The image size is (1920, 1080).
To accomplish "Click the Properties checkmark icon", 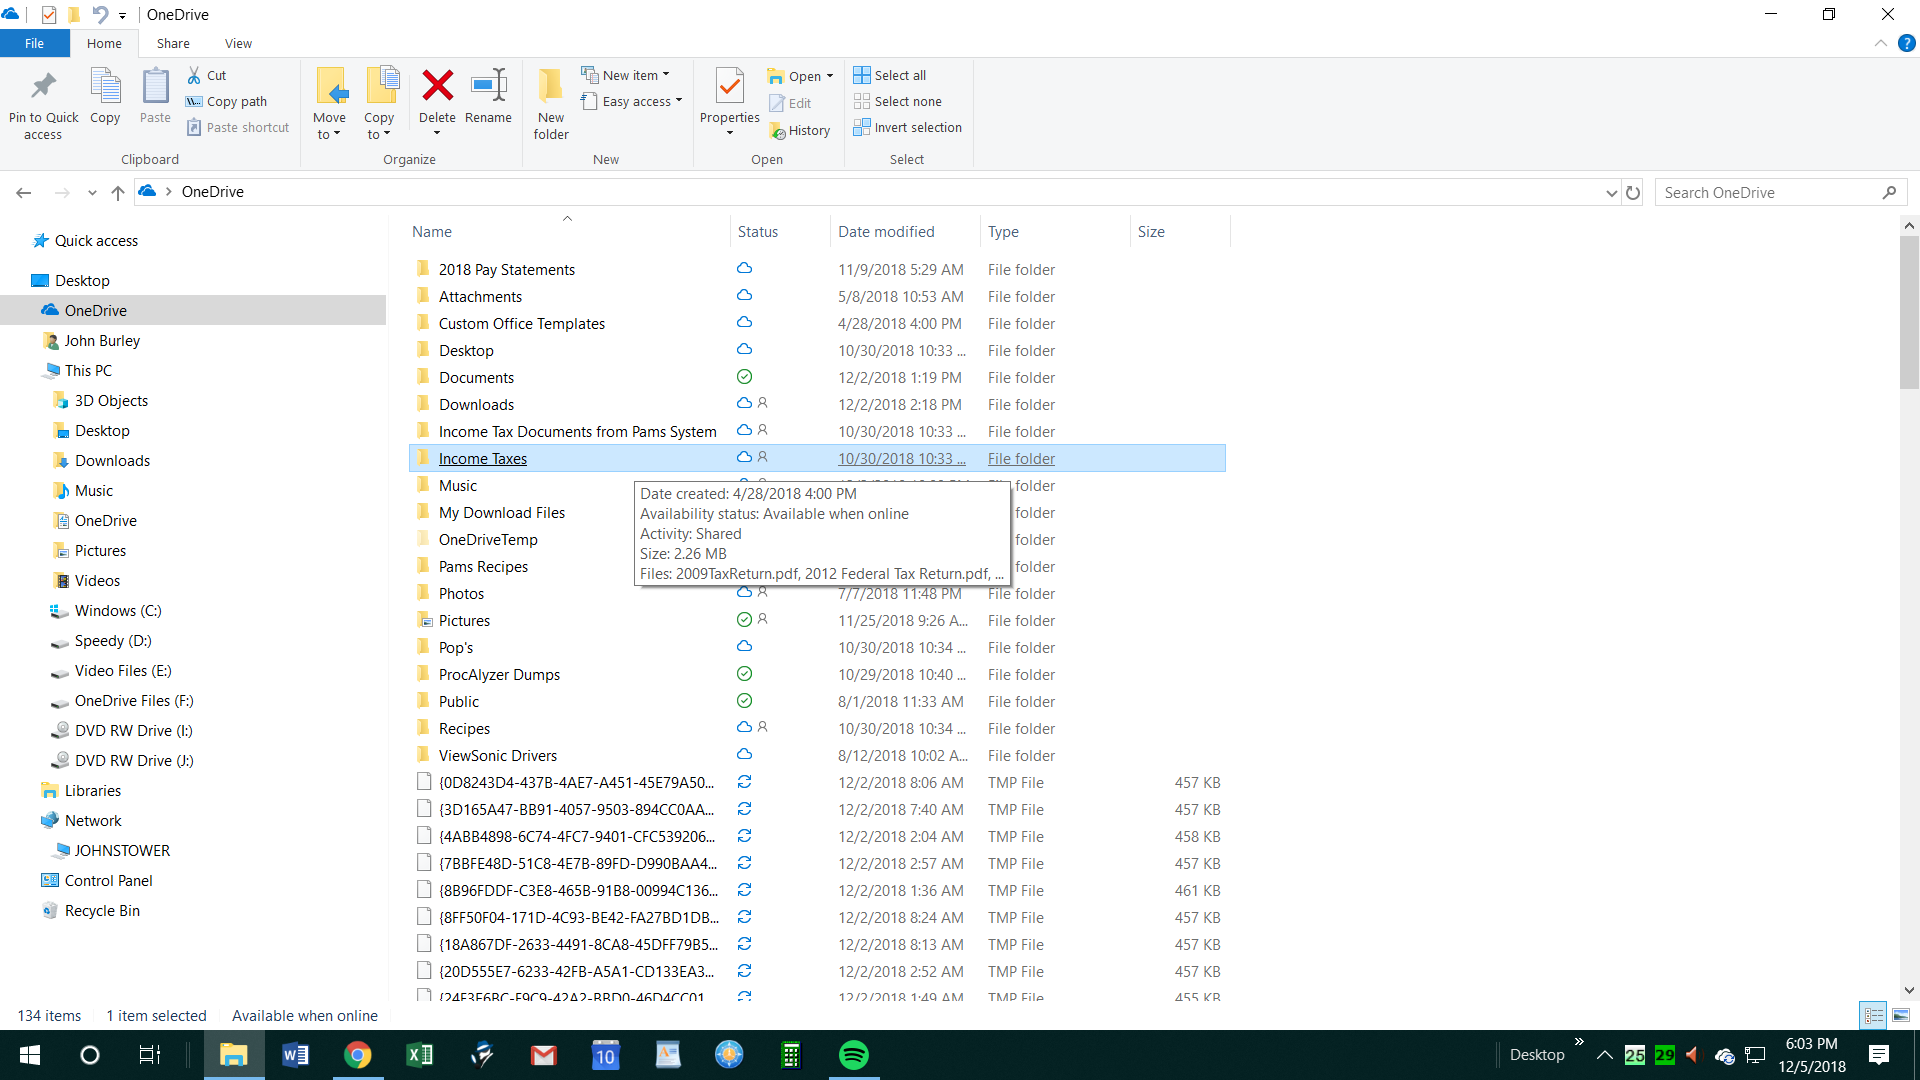I will coord(730,86).
